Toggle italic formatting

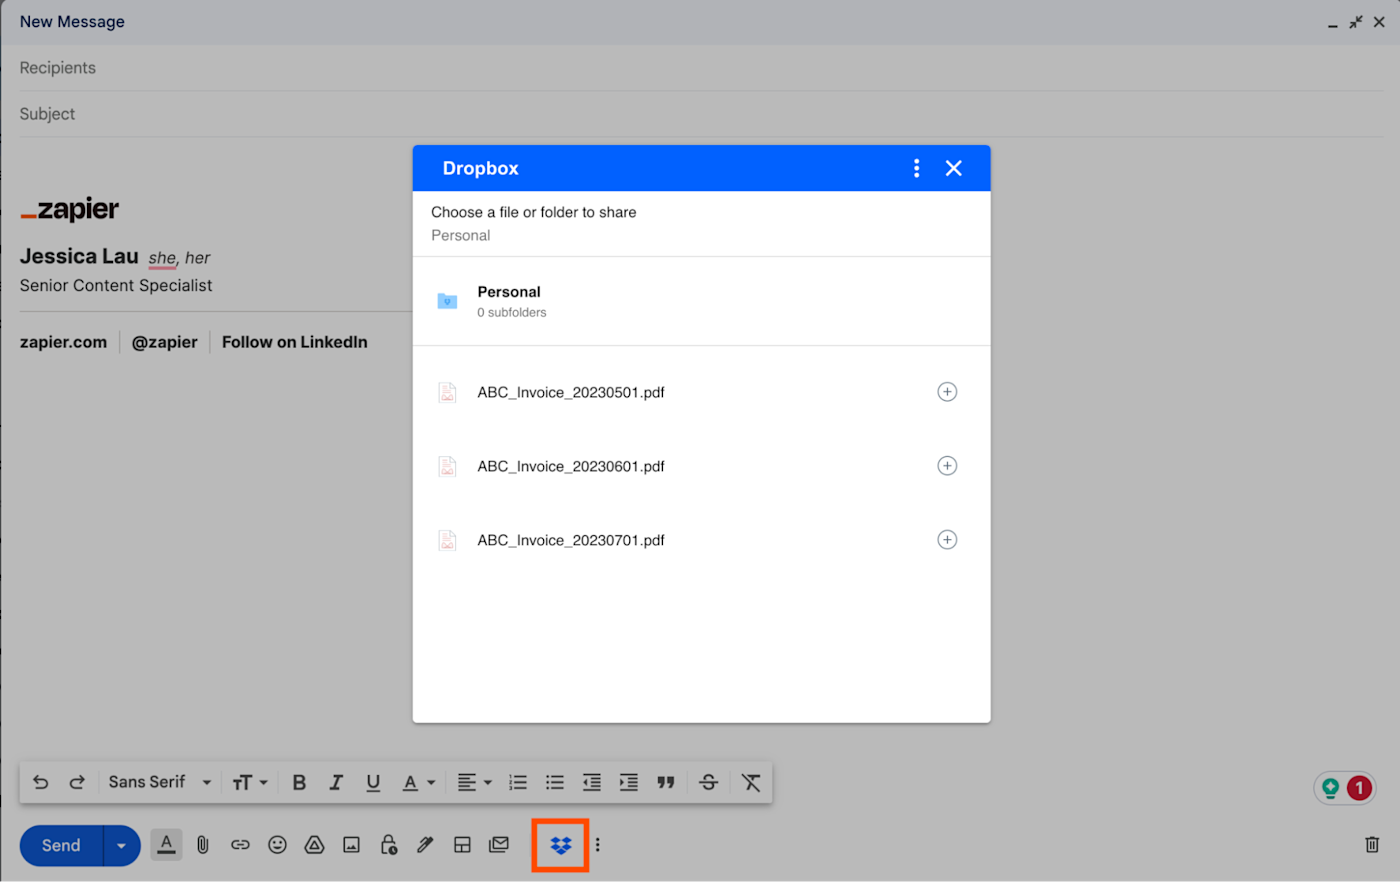[336, 782]
